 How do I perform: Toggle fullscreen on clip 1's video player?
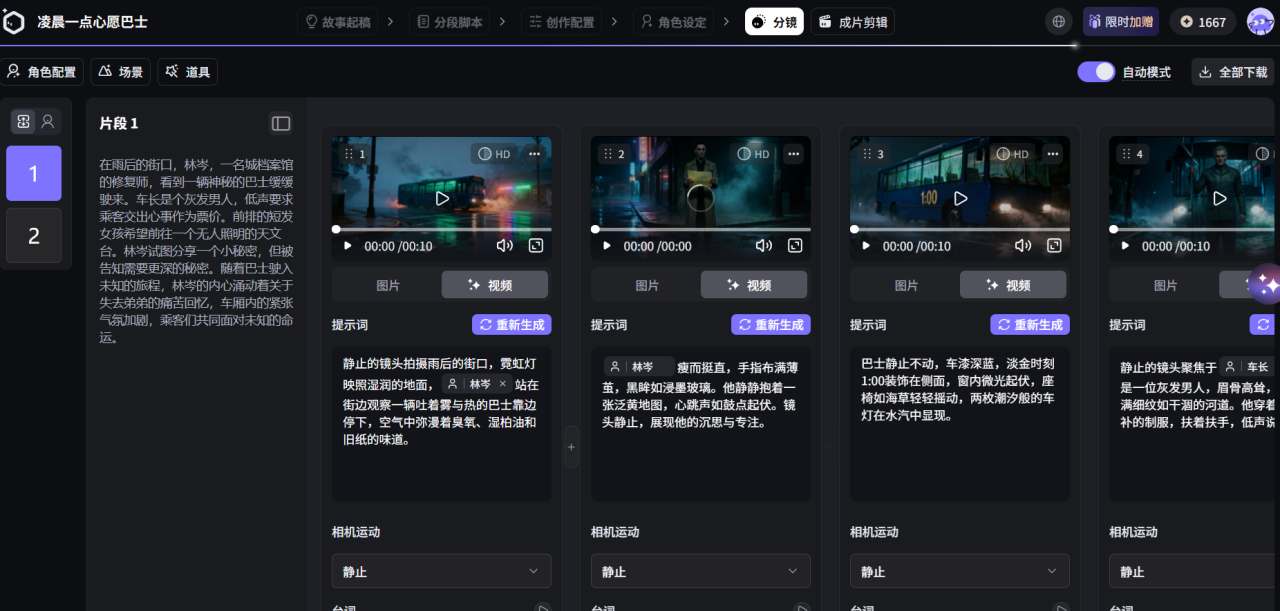click(x=536, y=245)
